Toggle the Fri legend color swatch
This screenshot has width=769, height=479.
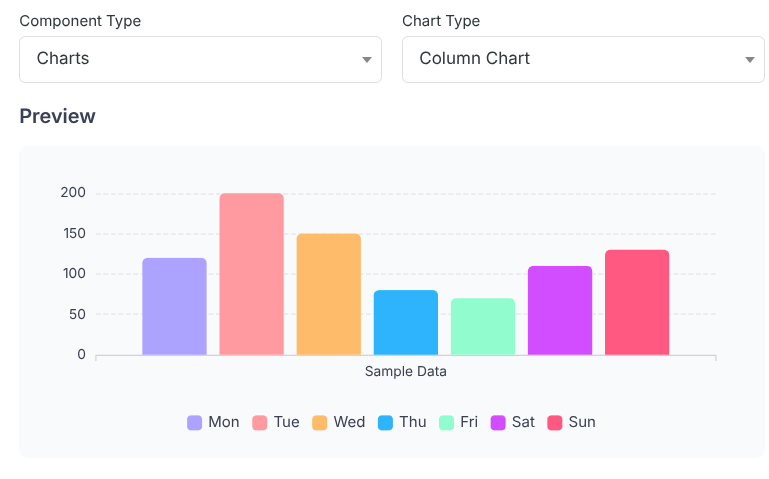point(446,423)
